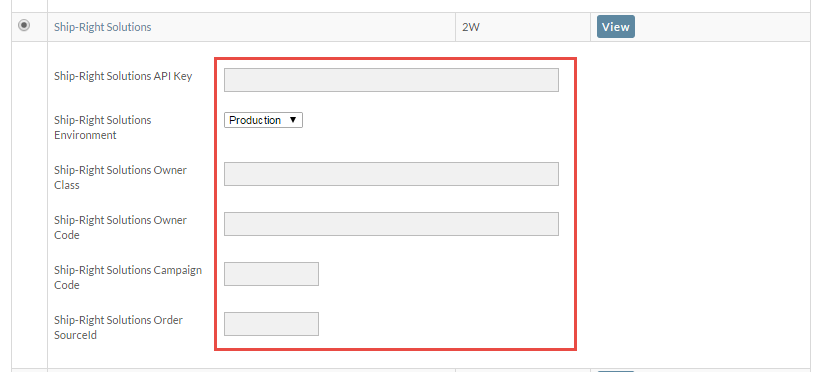Screen dimensions: 816x372
Task: Click the Ship-Right Solutions Campaign Code label
Action: click(x=128, y=277)
